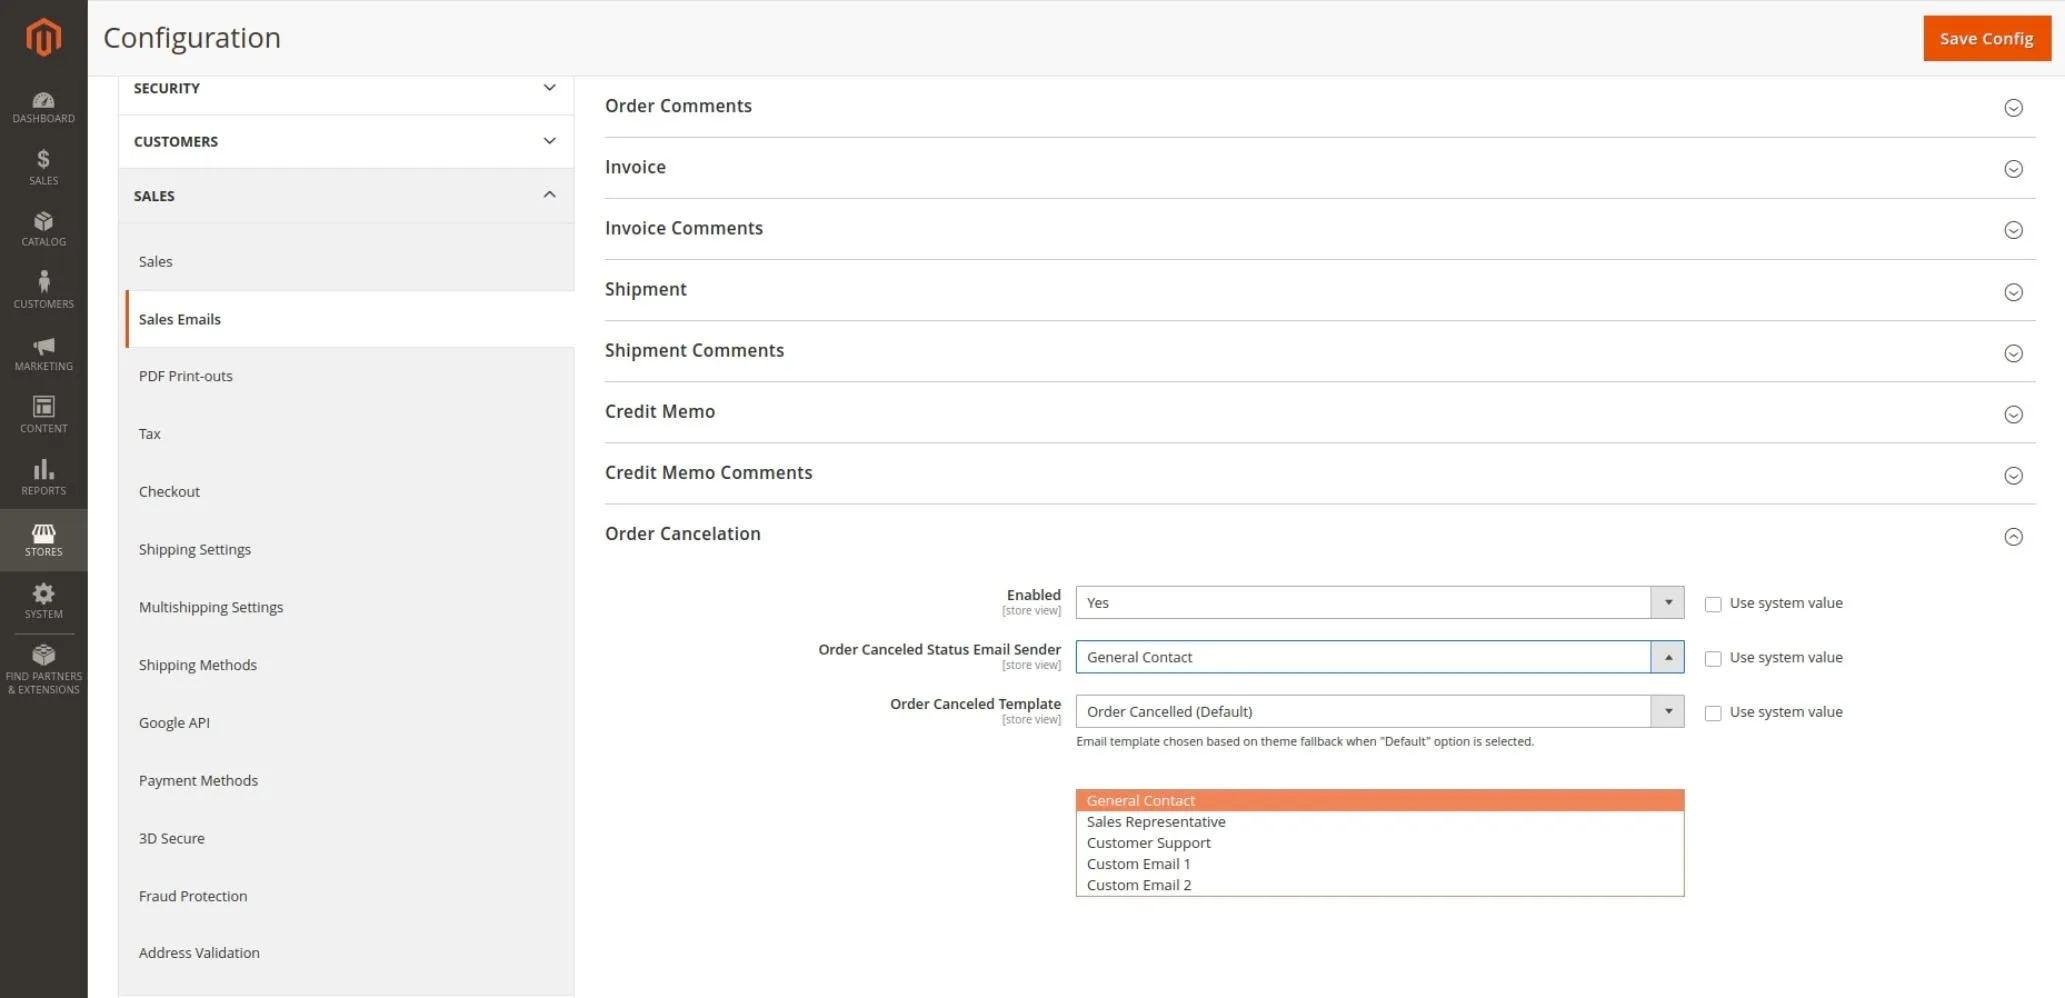Go to Payment Methods settings

198,781
